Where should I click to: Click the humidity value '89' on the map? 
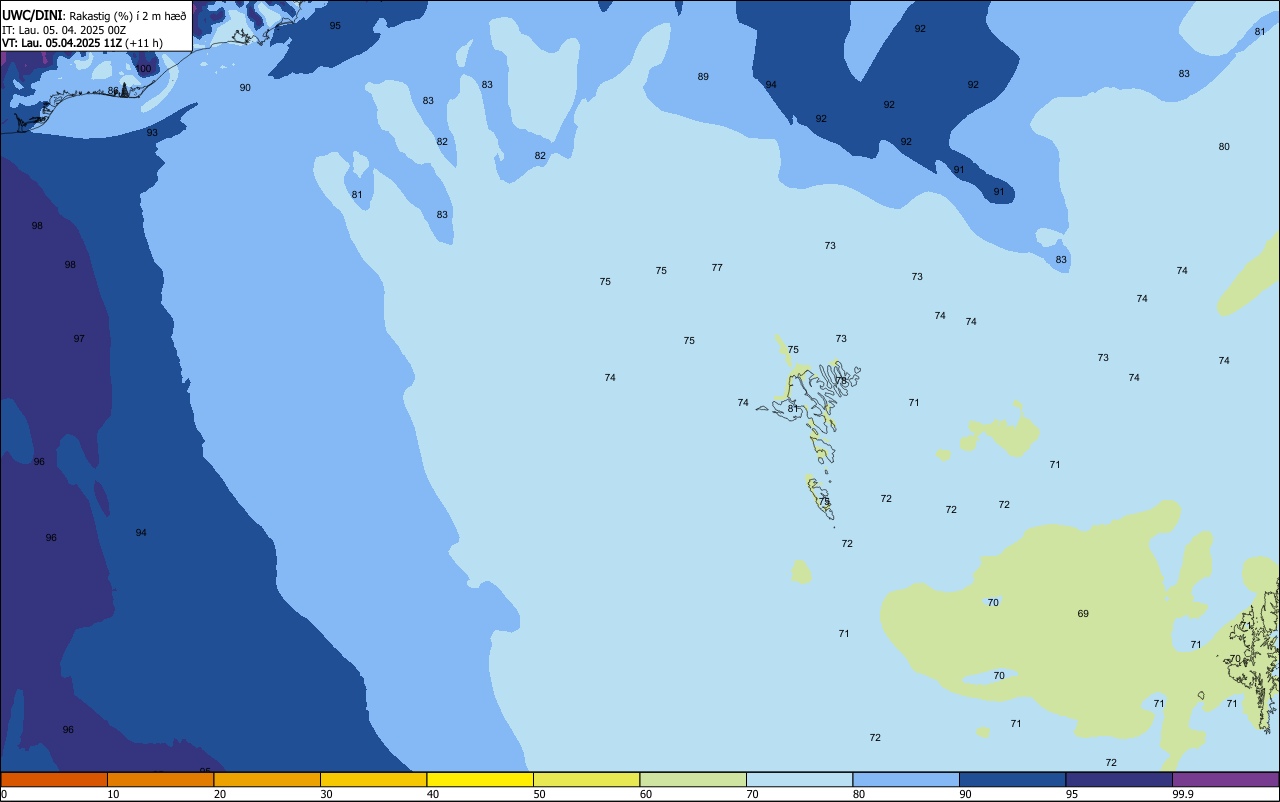click(703, 77)
